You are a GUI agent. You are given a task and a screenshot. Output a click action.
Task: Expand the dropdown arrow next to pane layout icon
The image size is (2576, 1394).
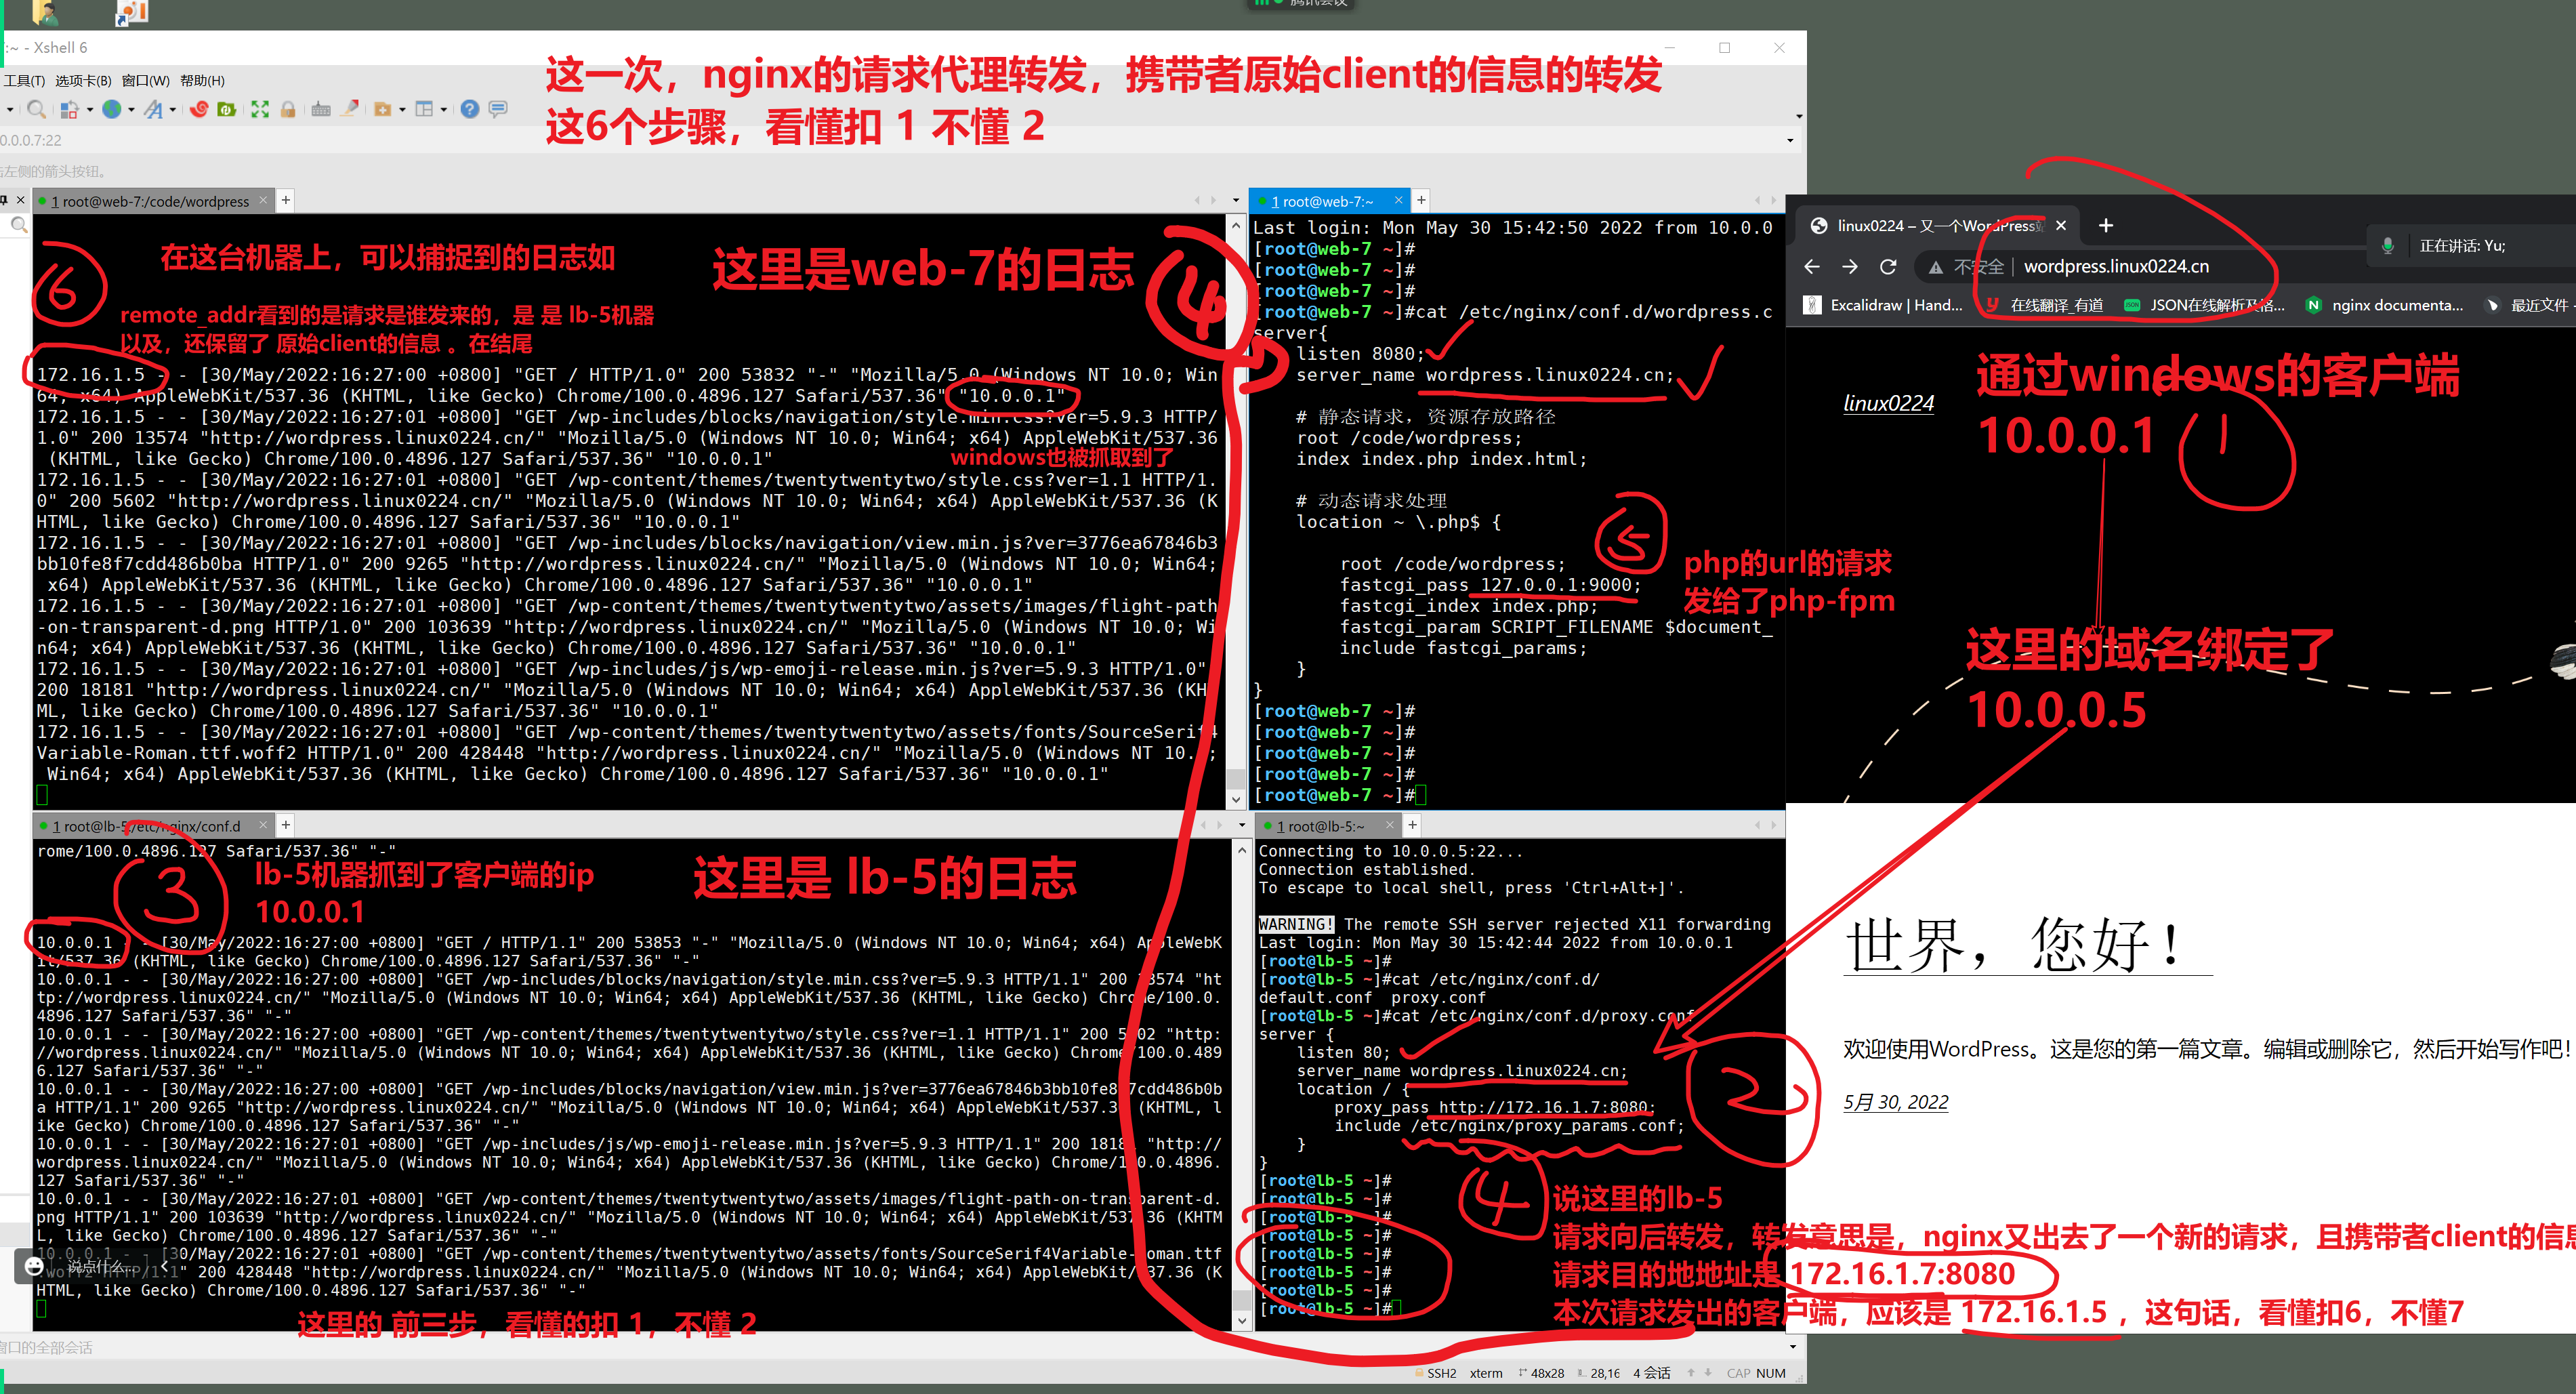click(443, 110)
